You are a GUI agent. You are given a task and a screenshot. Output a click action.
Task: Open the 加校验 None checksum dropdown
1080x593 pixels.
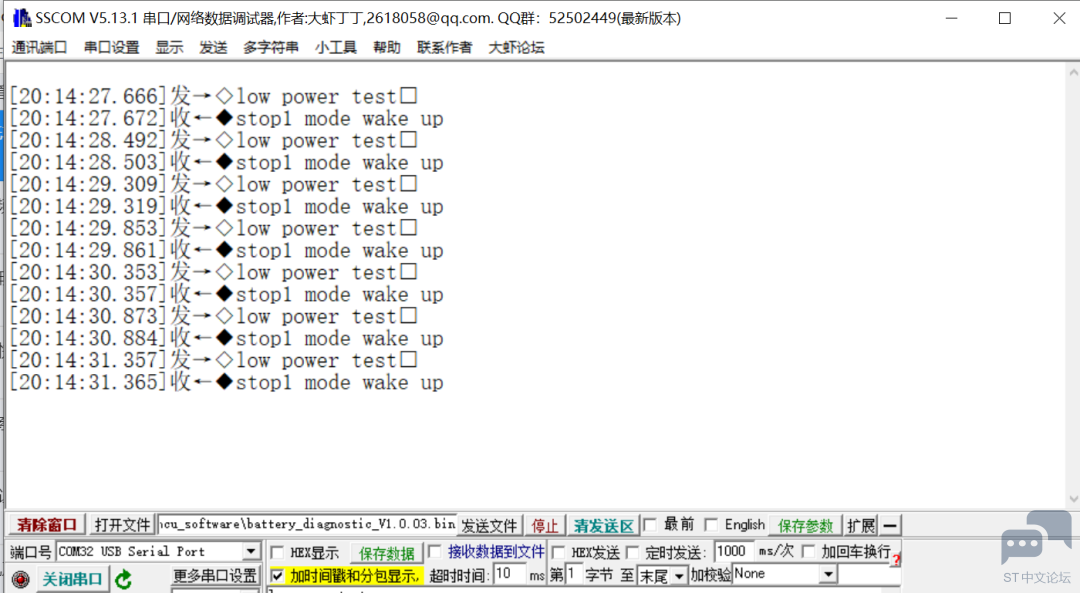828,574
